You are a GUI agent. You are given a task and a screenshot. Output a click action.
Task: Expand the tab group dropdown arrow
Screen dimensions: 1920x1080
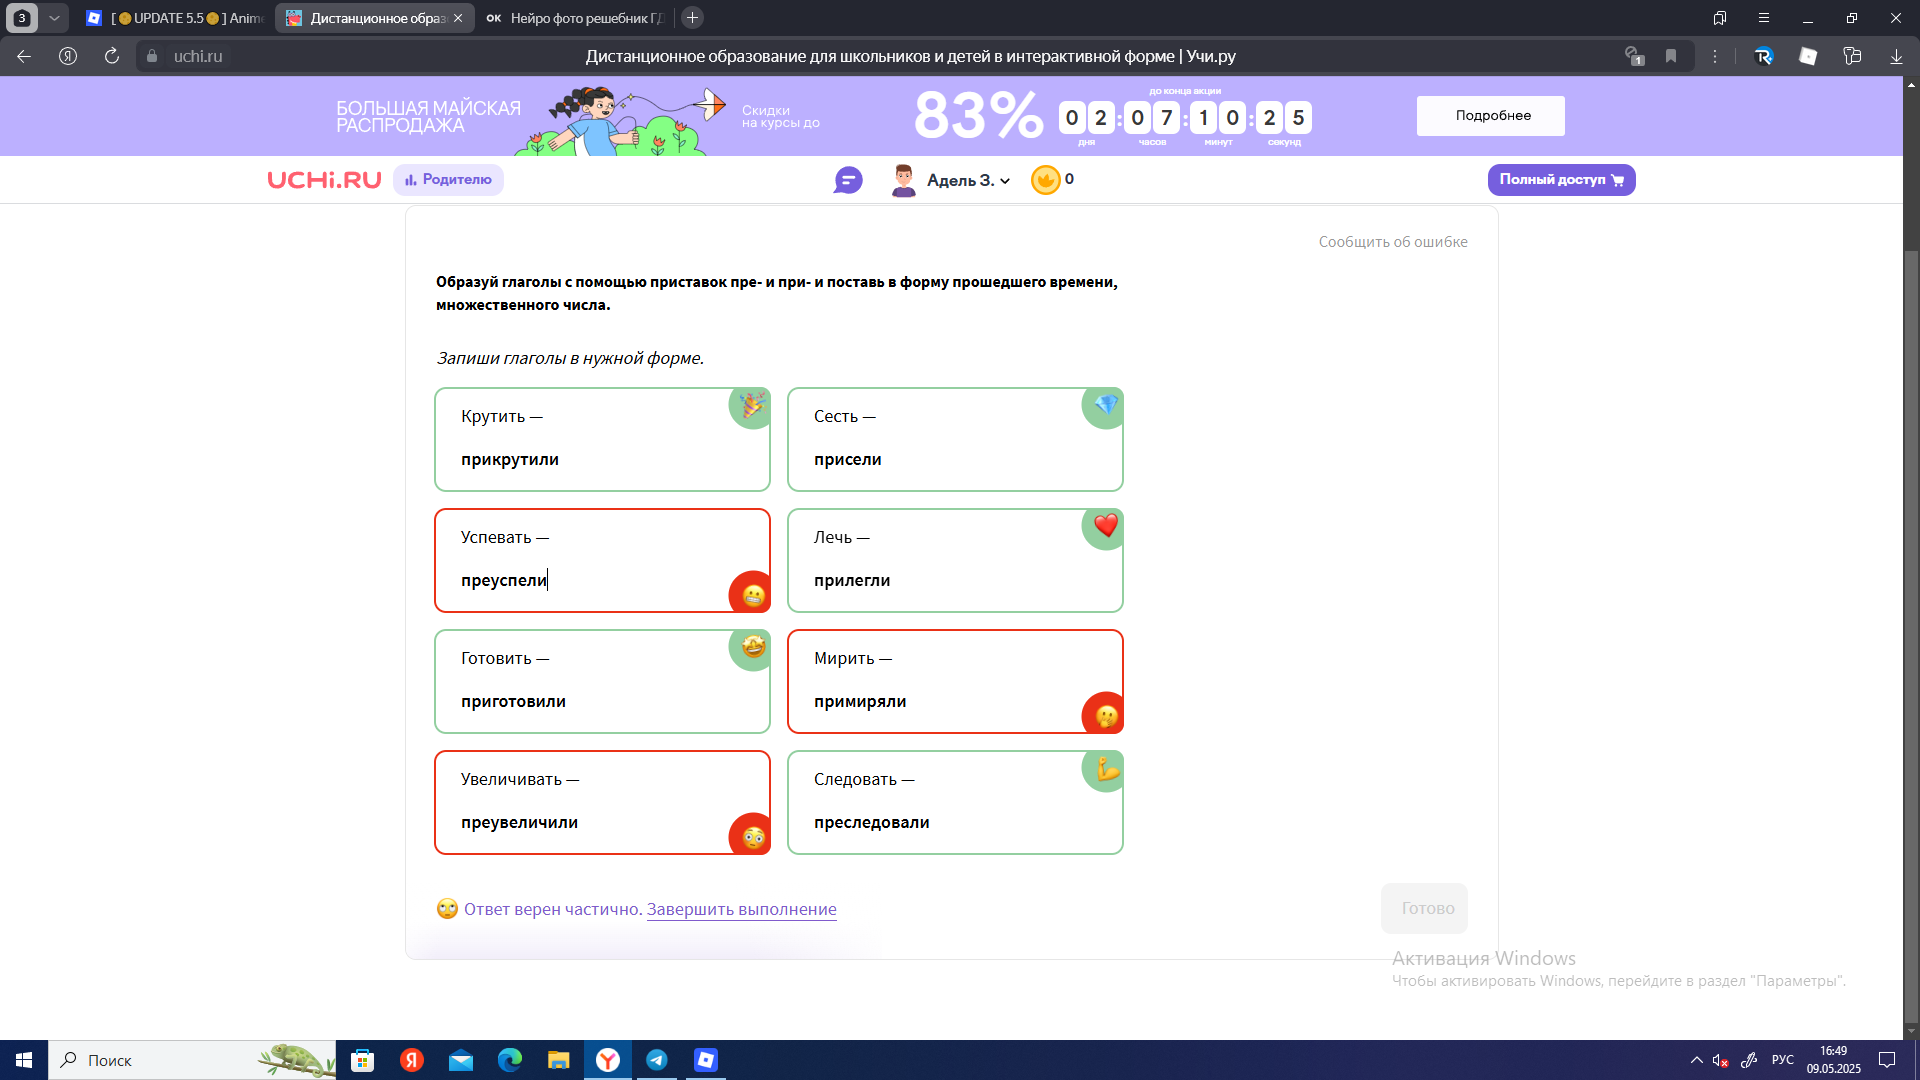tap(54, 18)
